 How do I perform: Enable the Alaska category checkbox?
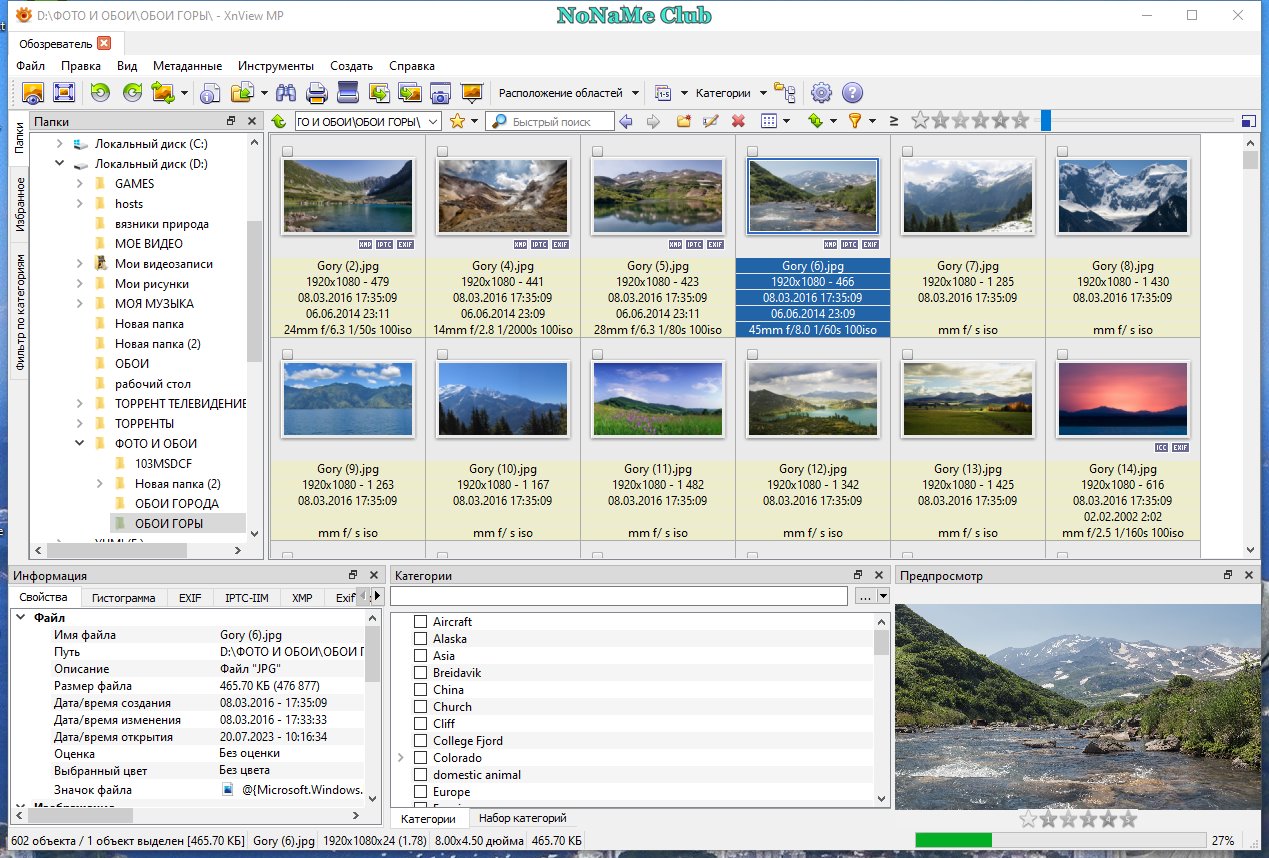[420, 639]
